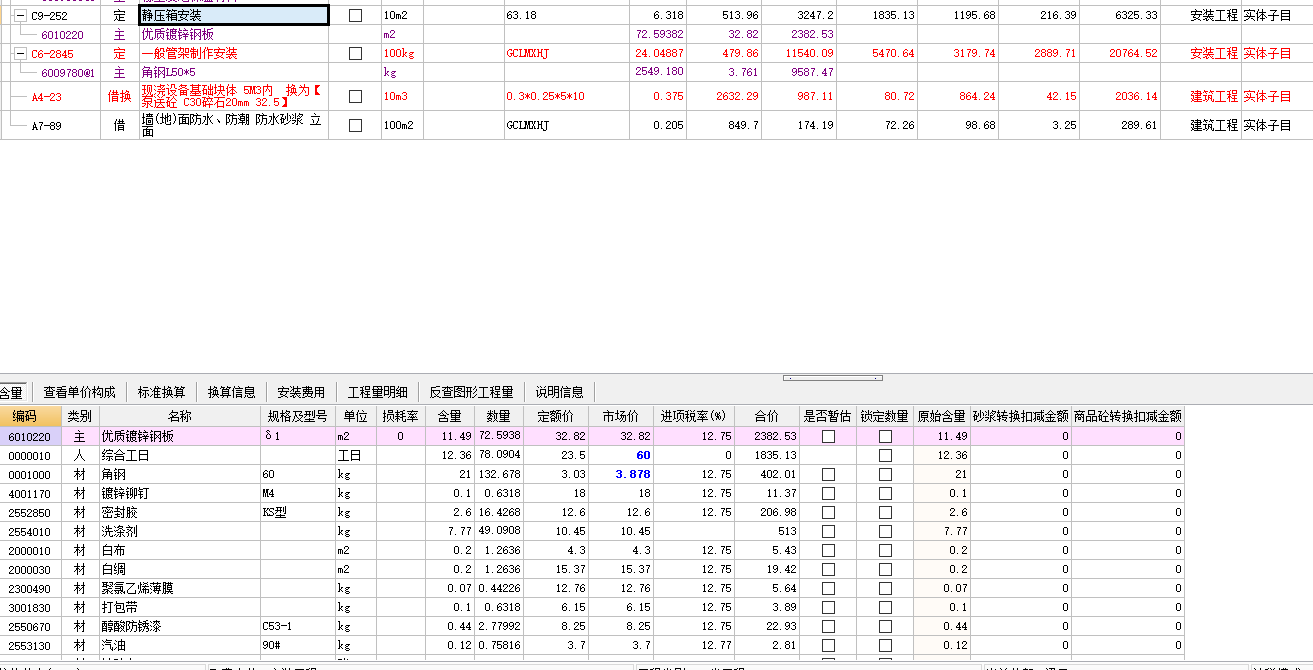Select the 安装费用 tab
The height and width of the screenshot is (670, 1313).
point(301,392)
